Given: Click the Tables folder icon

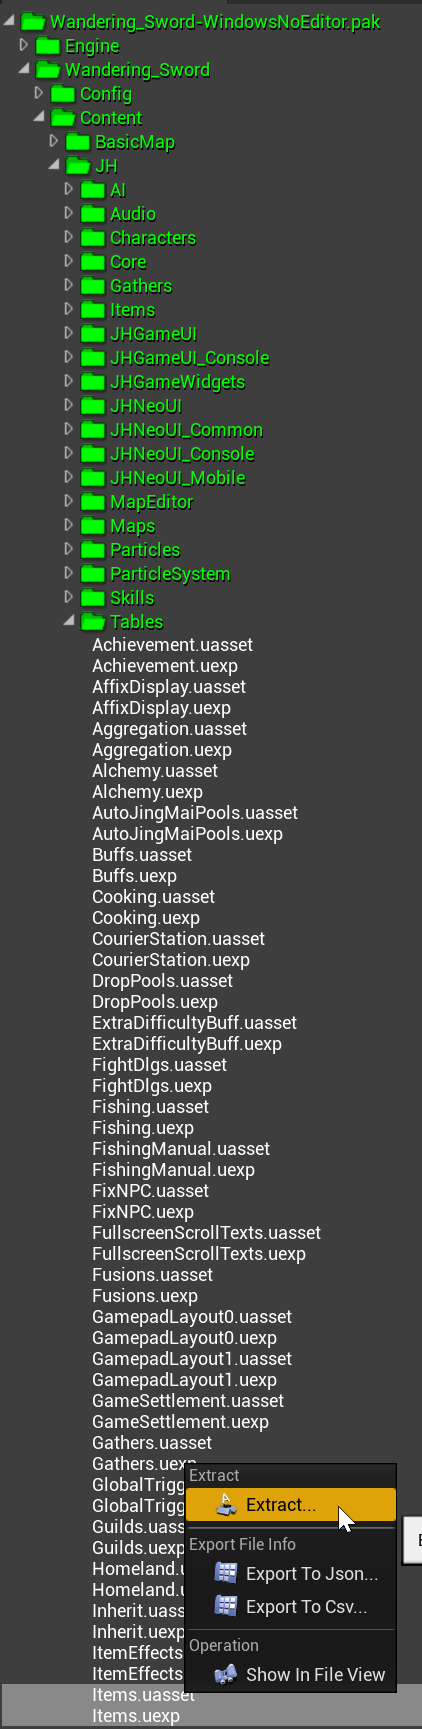Looking at the screenshot, I should (x=93, y=622).
